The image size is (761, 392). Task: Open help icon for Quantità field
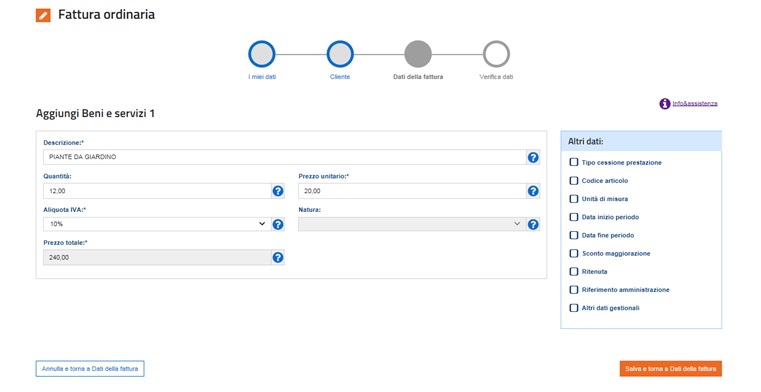click(278, 191)
